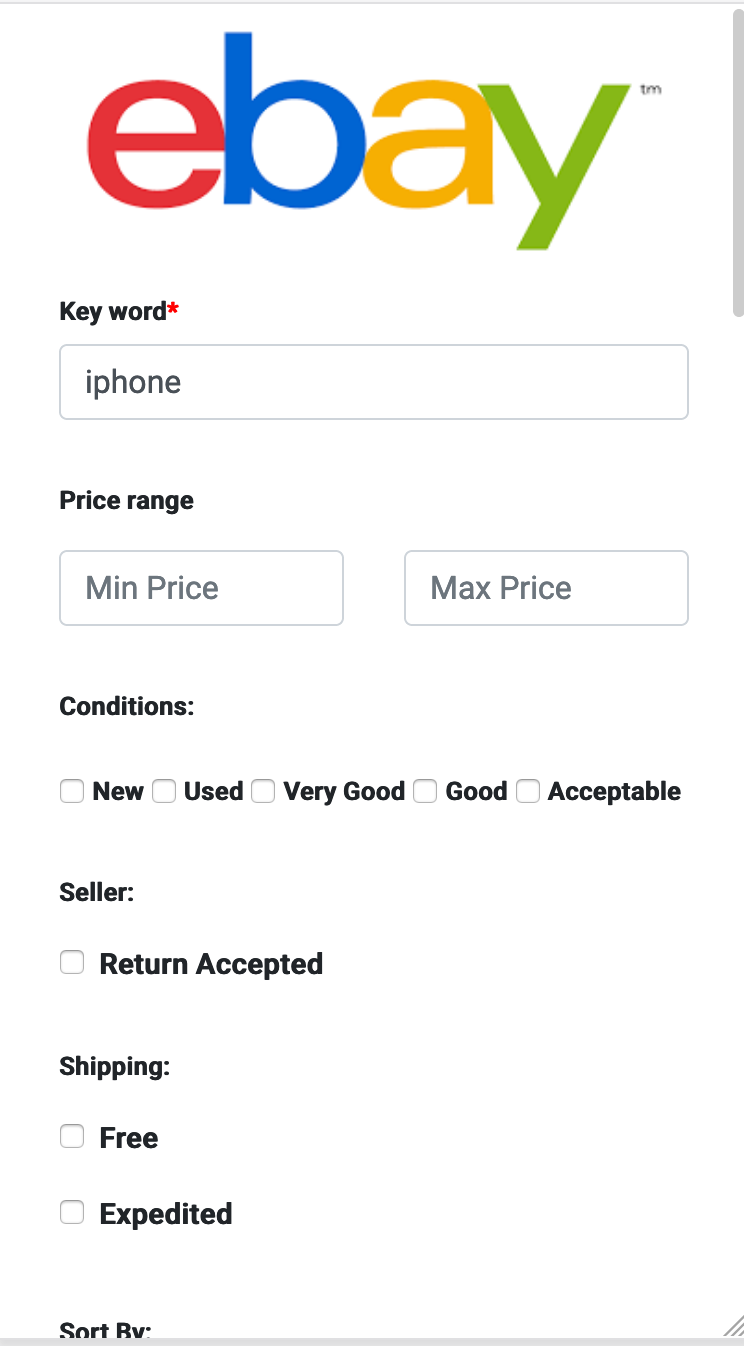744x1346 pixels.
Task: Enable the Return Accepted checkbox
Action: coord(72,963)
